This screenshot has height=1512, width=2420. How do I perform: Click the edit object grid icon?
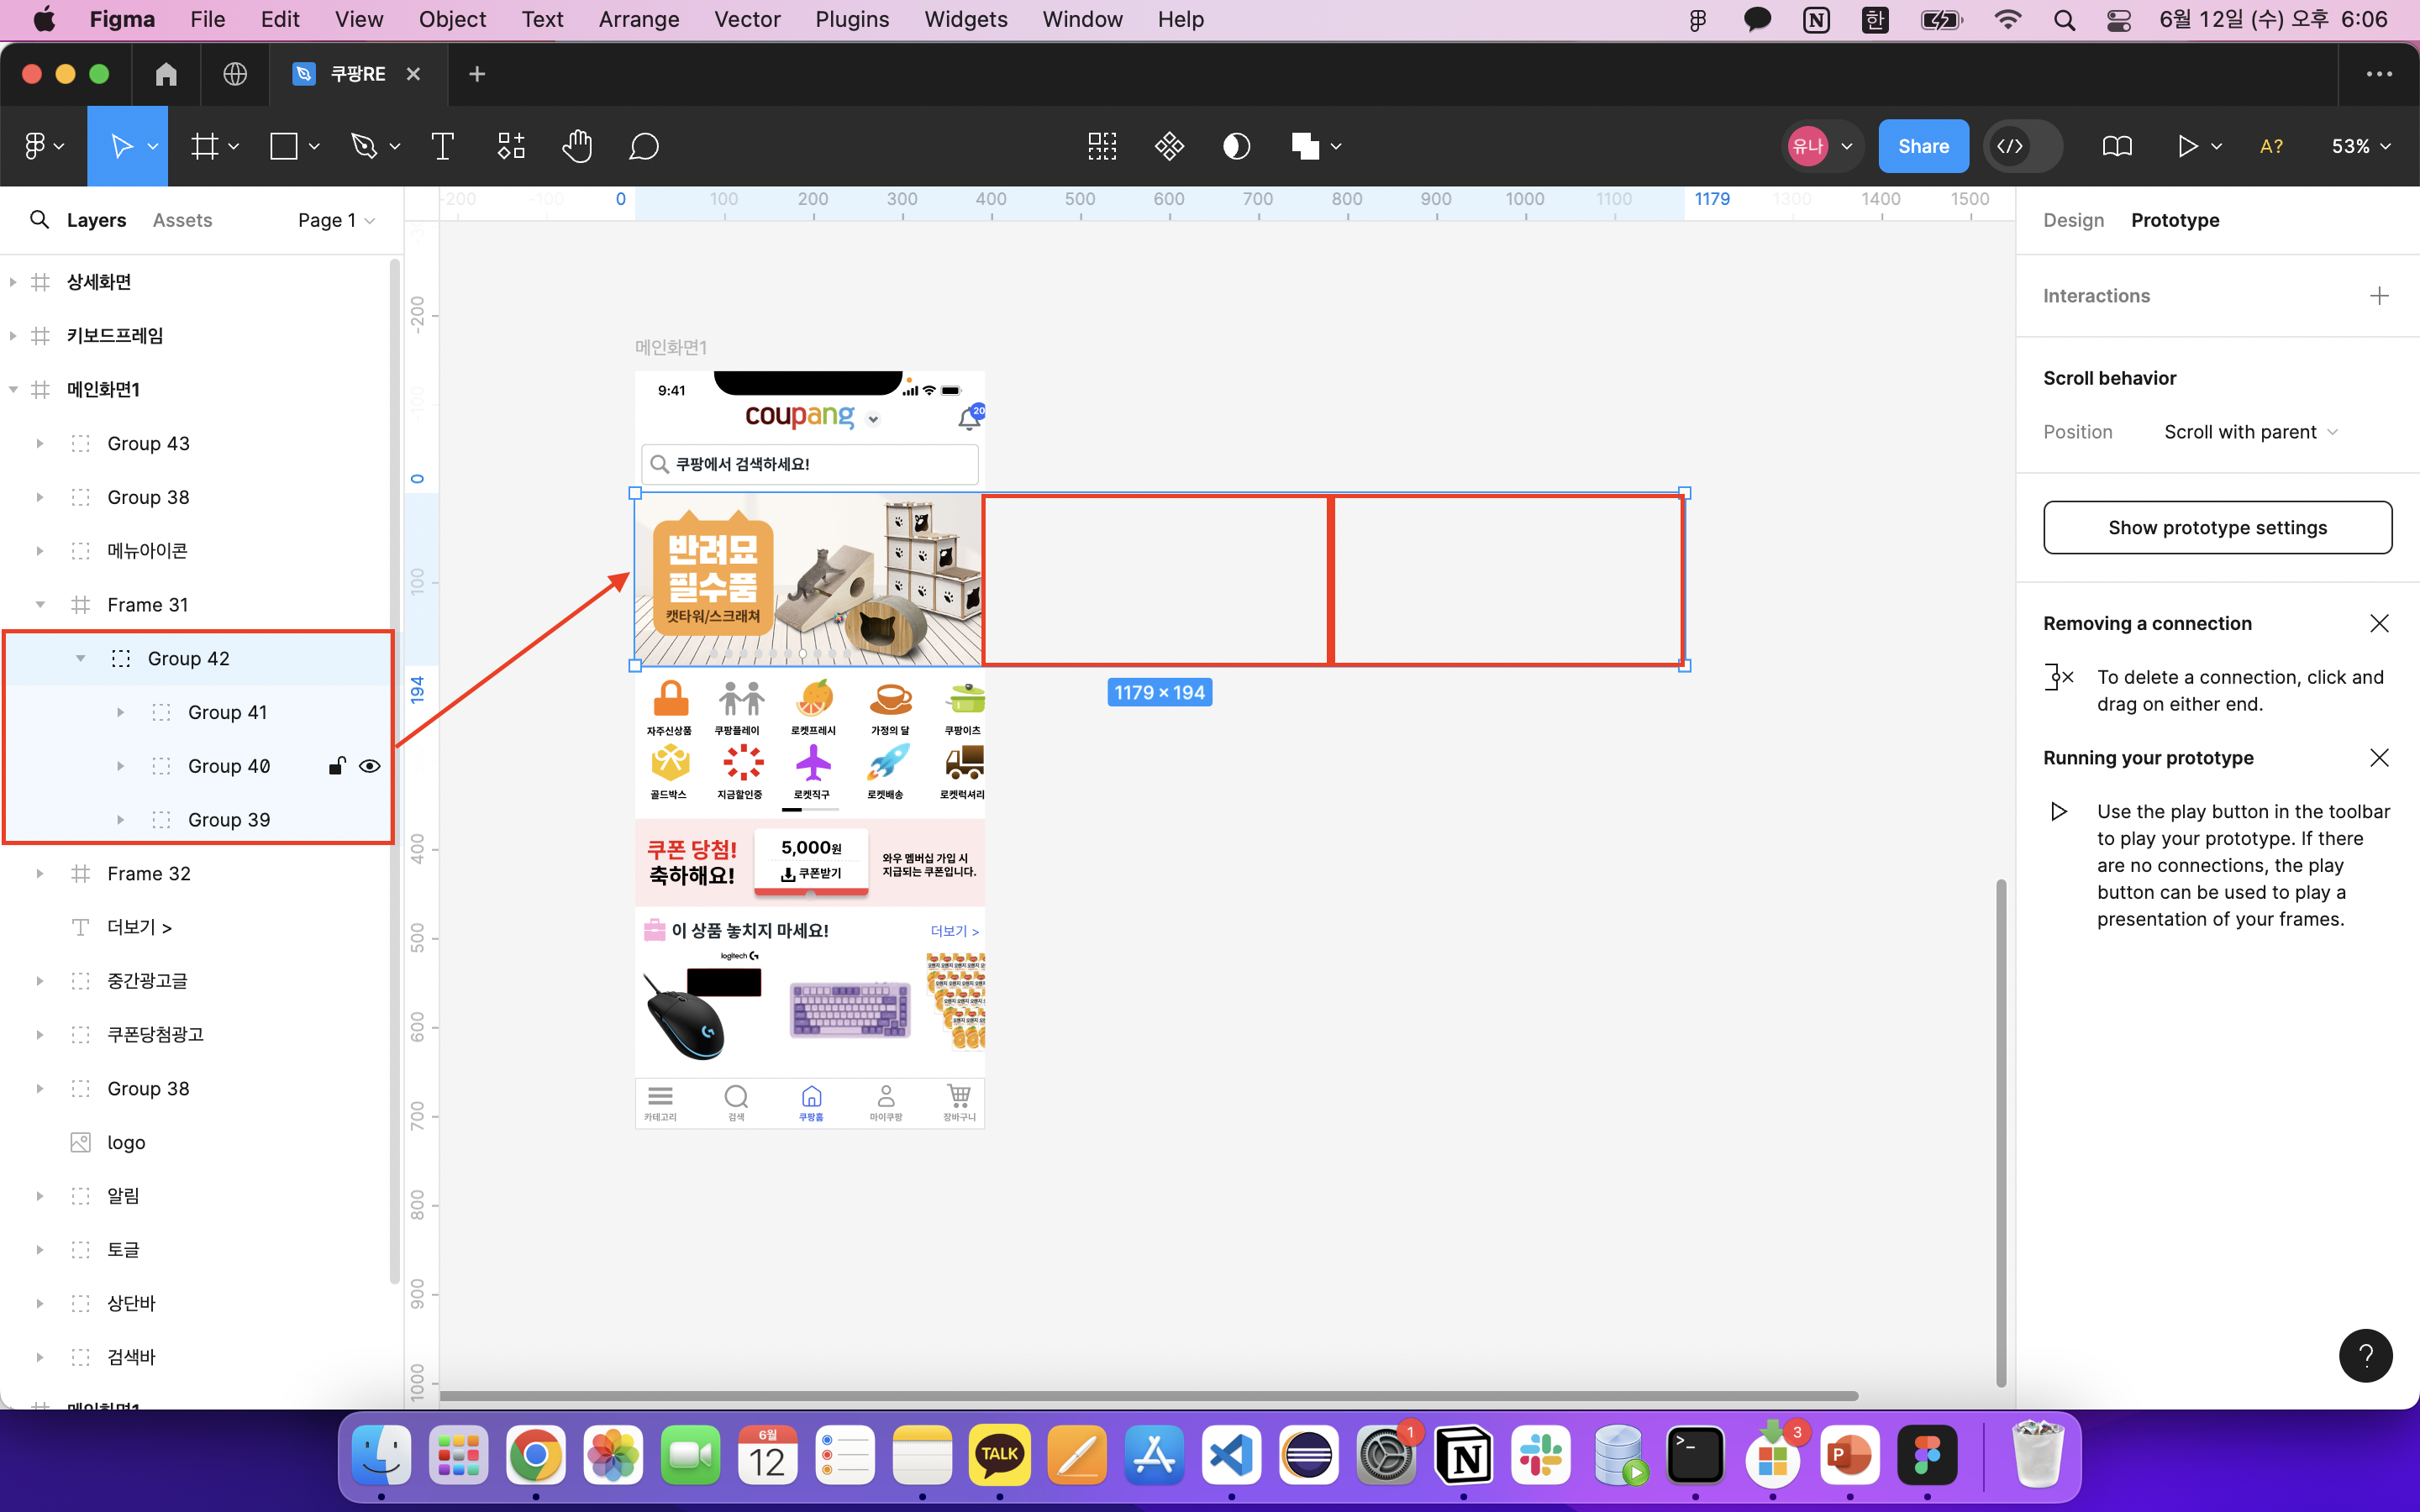1102,147
